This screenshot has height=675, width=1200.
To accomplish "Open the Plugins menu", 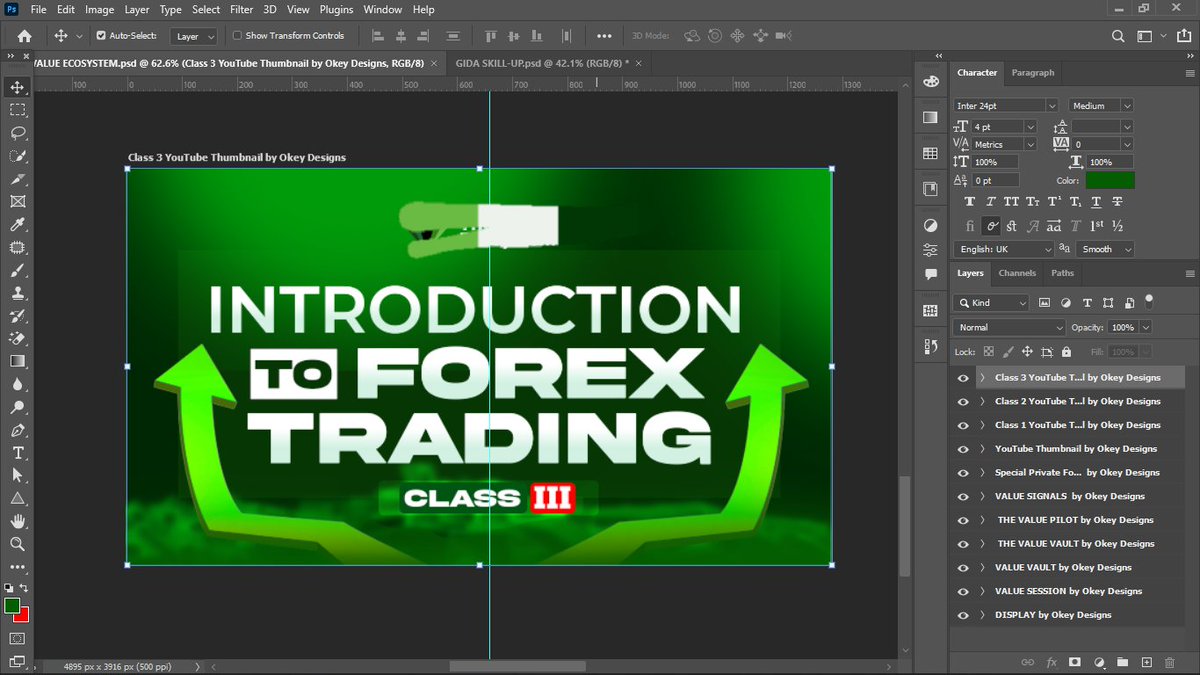I will (337, 9).
